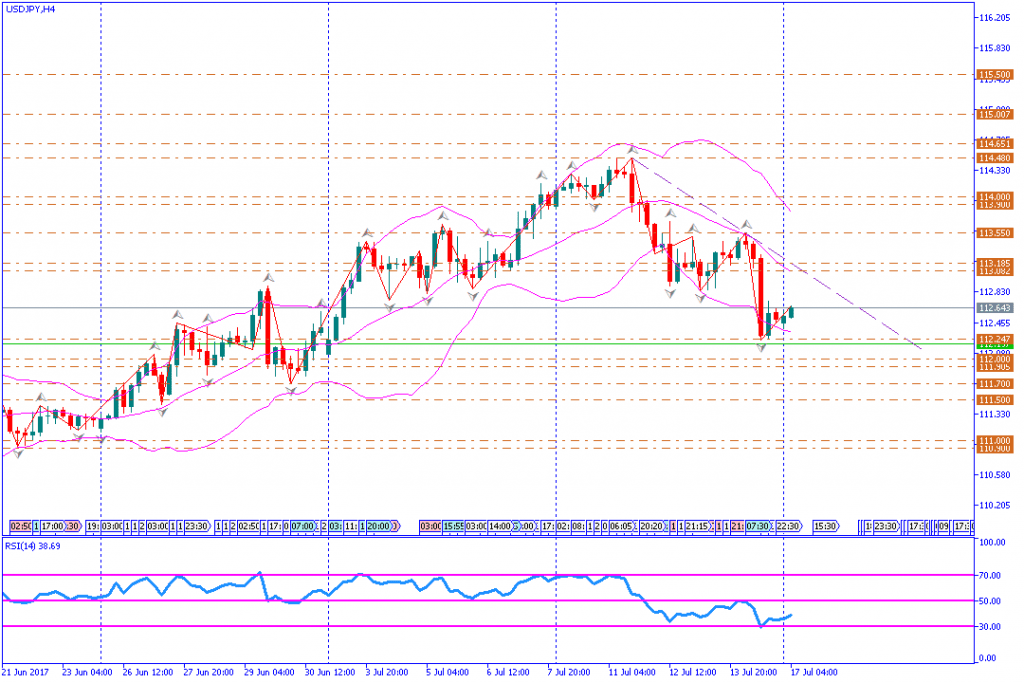1024x683 pixels.
Task: Click the 110.580 value on price axis
Action: point(995,475)
